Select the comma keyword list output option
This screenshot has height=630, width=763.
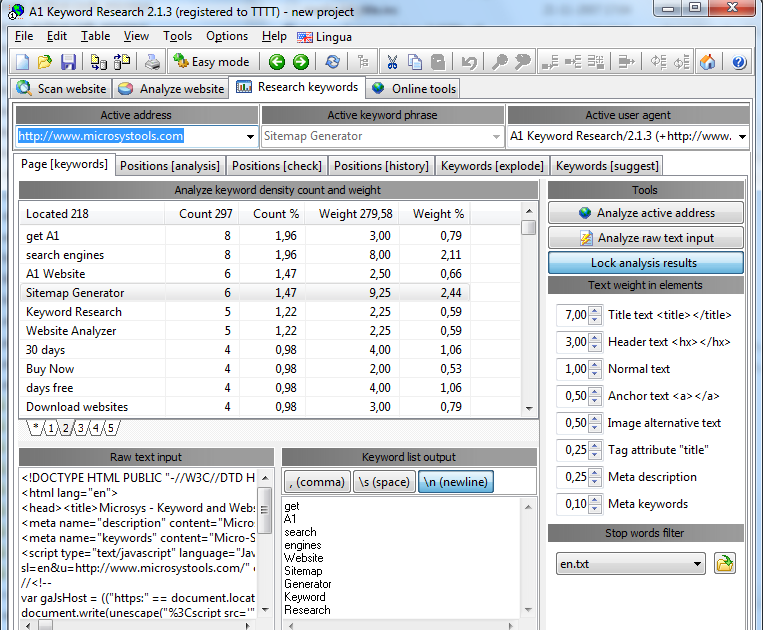[x=316, y=482]
